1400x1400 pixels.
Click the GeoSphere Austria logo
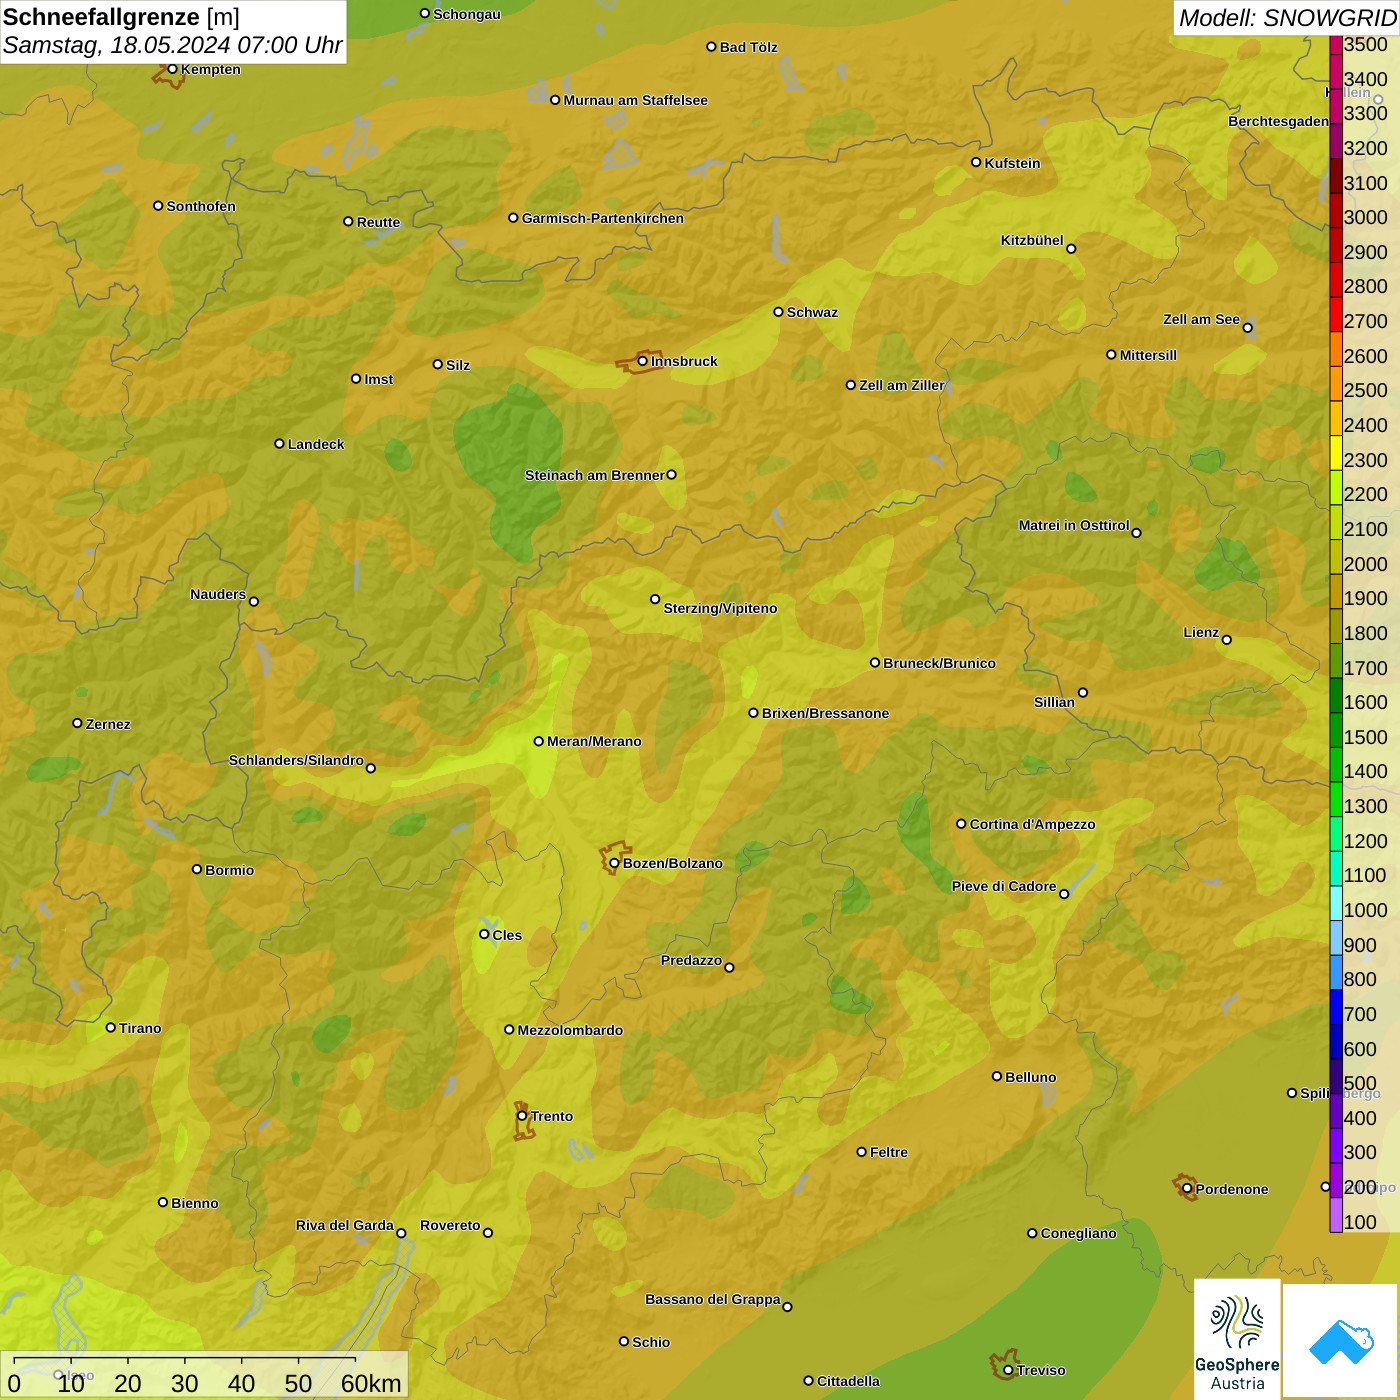pyautogui.click(x=1237, y=1338)
